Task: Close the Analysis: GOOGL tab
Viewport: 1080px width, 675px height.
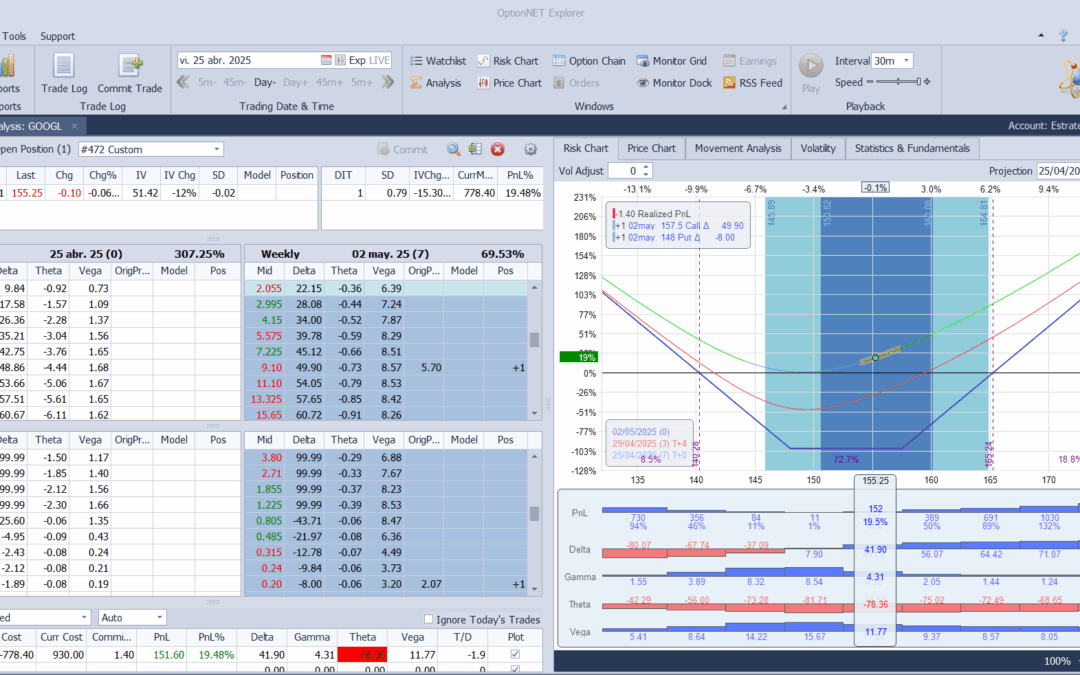Action: click(x=74, y=126)
